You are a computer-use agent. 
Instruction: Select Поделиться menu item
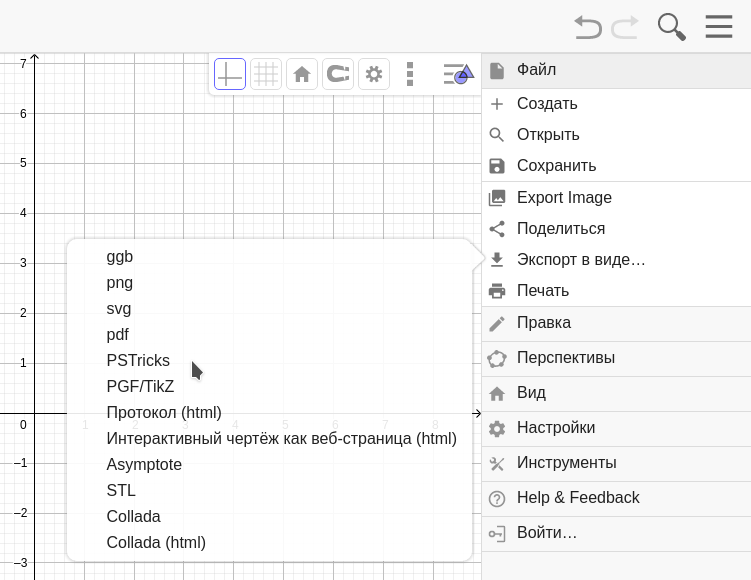pos(616,228)
